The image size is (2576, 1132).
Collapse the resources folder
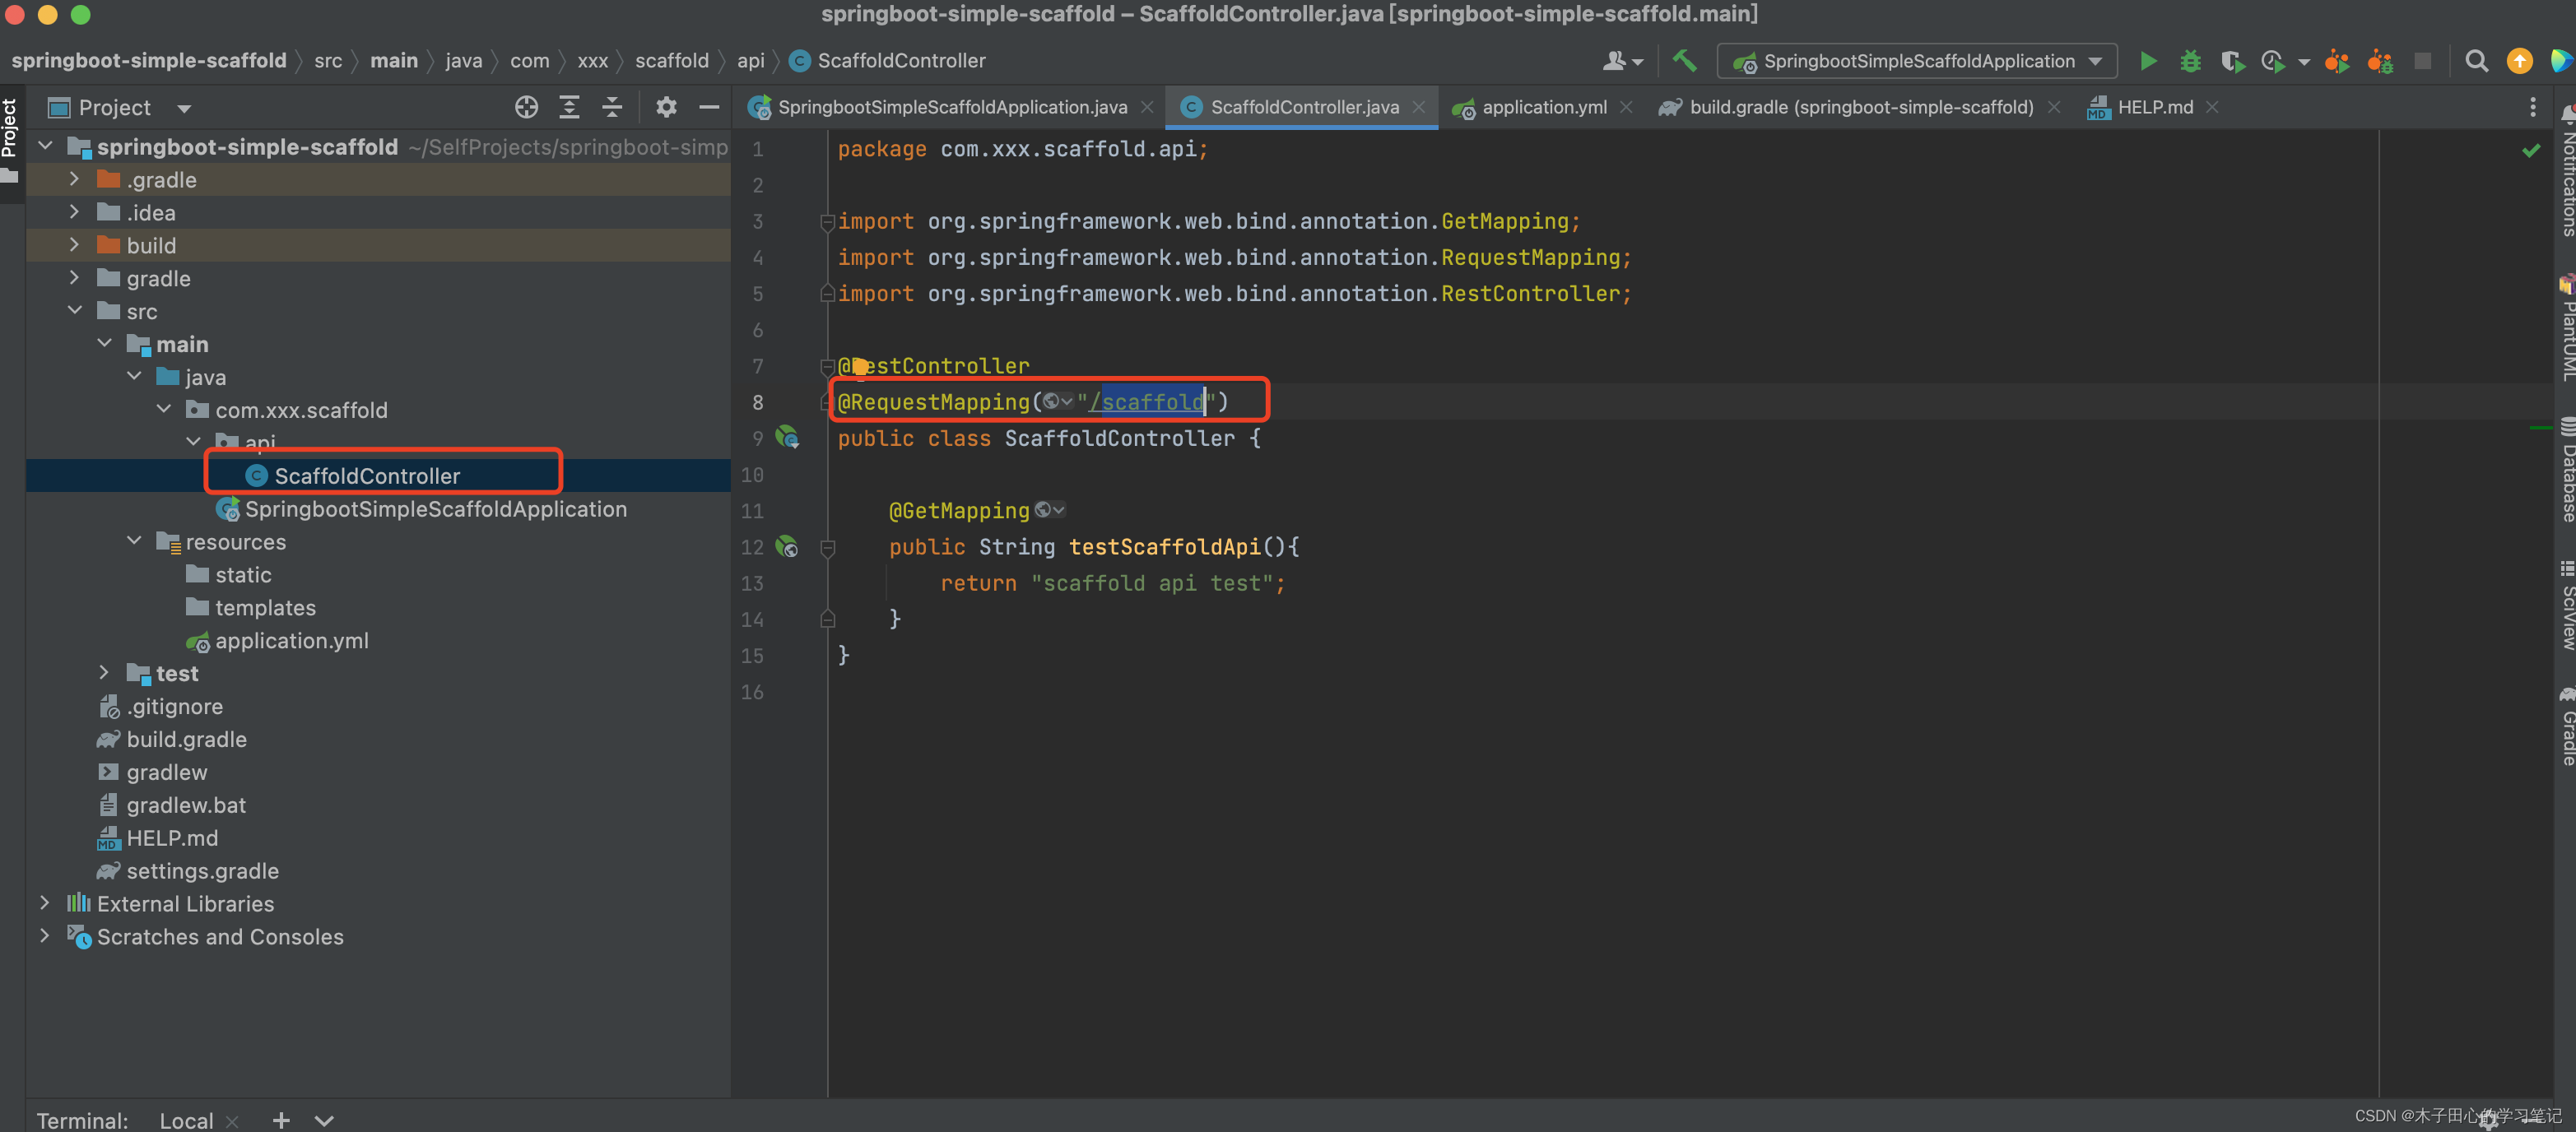pyautogui.click(x=134, y=541)
